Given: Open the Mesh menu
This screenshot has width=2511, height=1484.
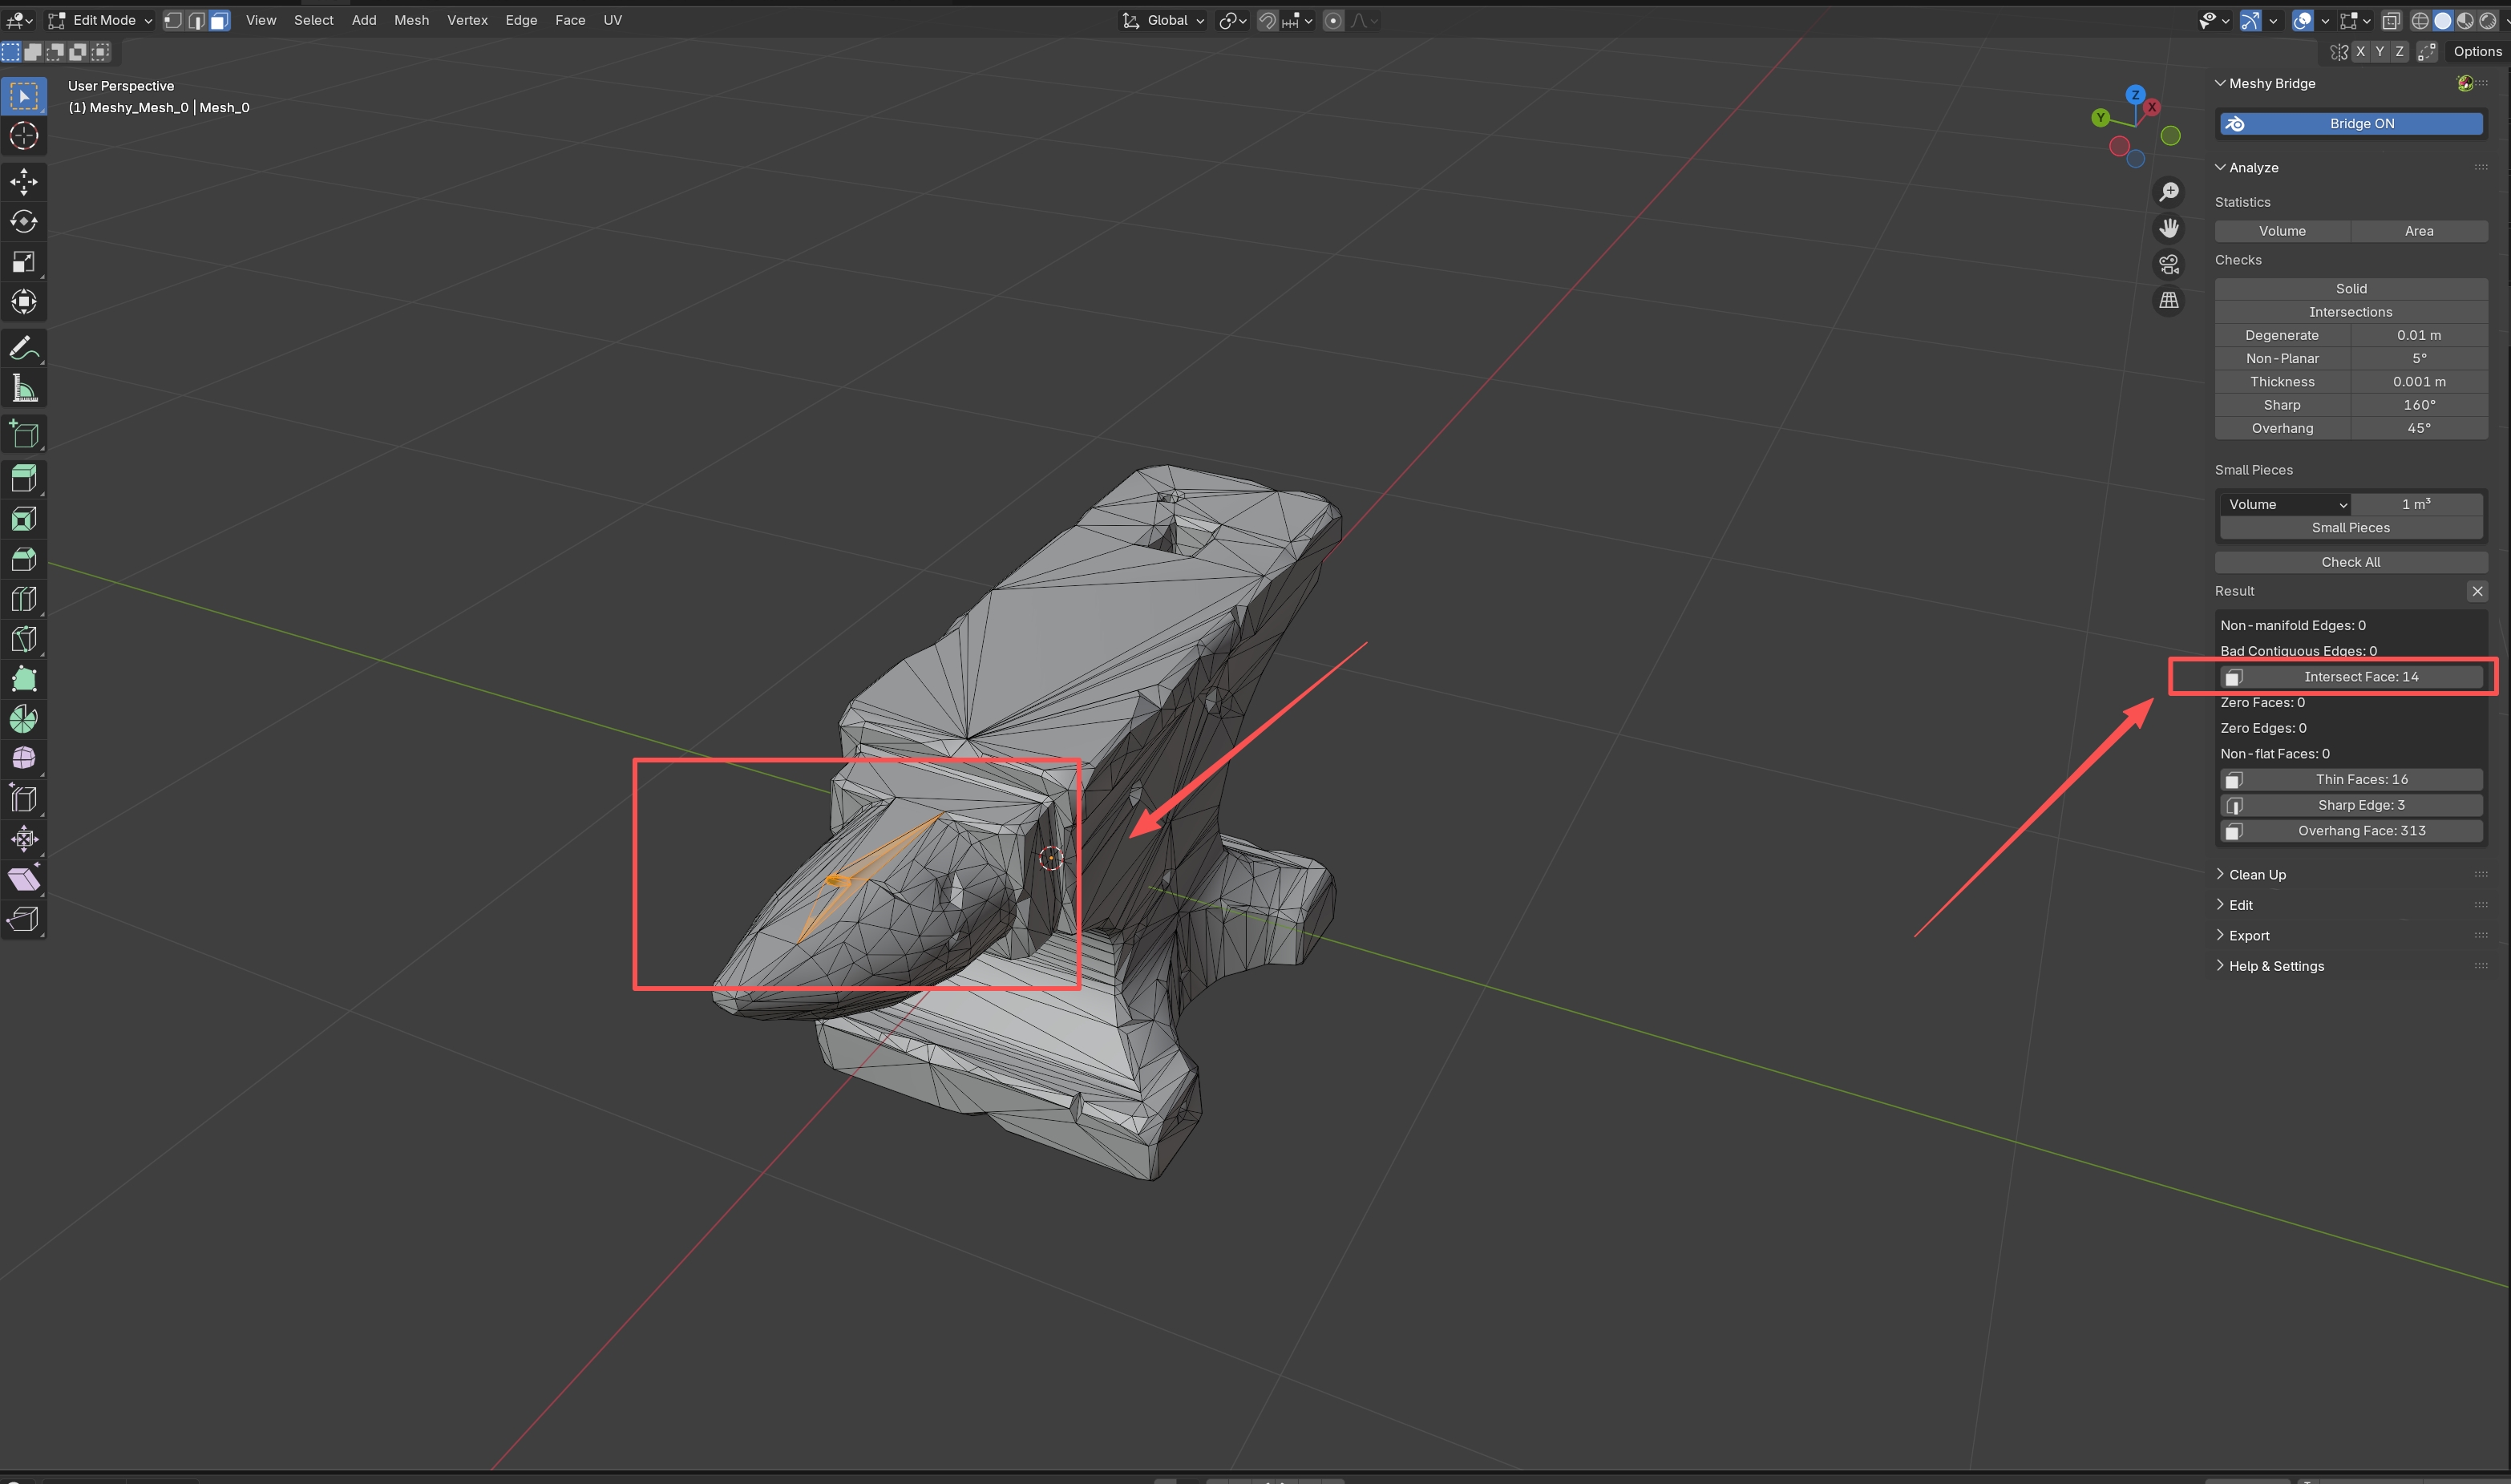Looking at the screenshot, I should point(411,20).
